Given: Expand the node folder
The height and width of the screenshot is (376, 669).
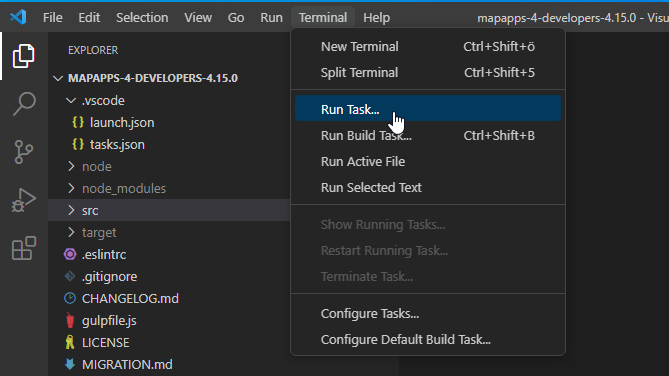Looking at the screenshot, I should click(x=71, y=166).
